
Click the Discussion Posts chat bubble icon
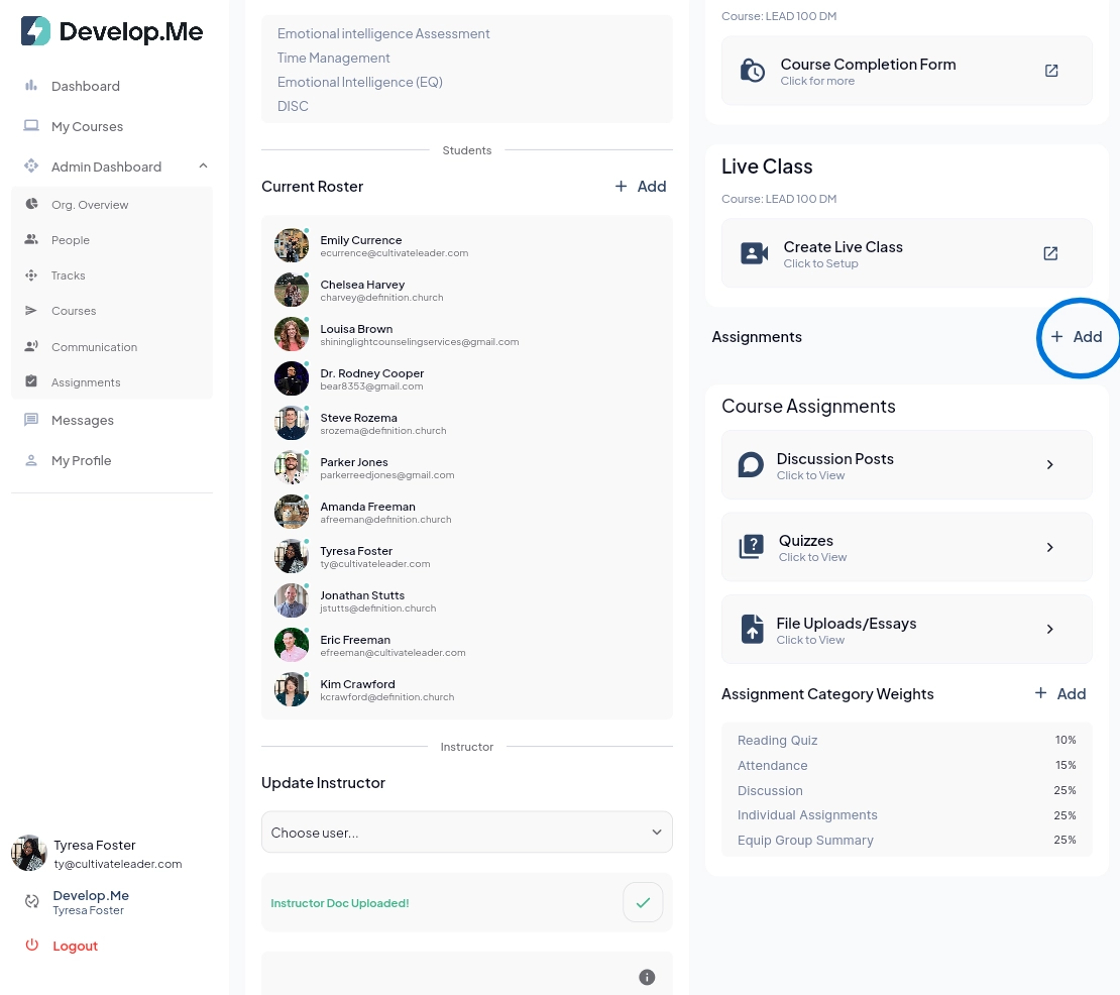click(x=750, y=465)
